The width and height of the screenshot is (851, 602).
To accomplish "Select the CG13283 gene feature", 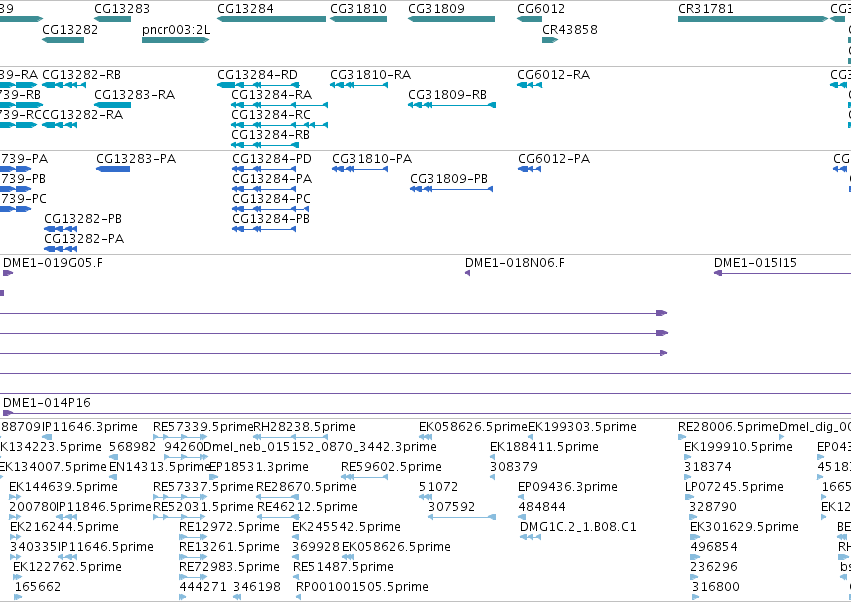I will click(x=112, y=19).
